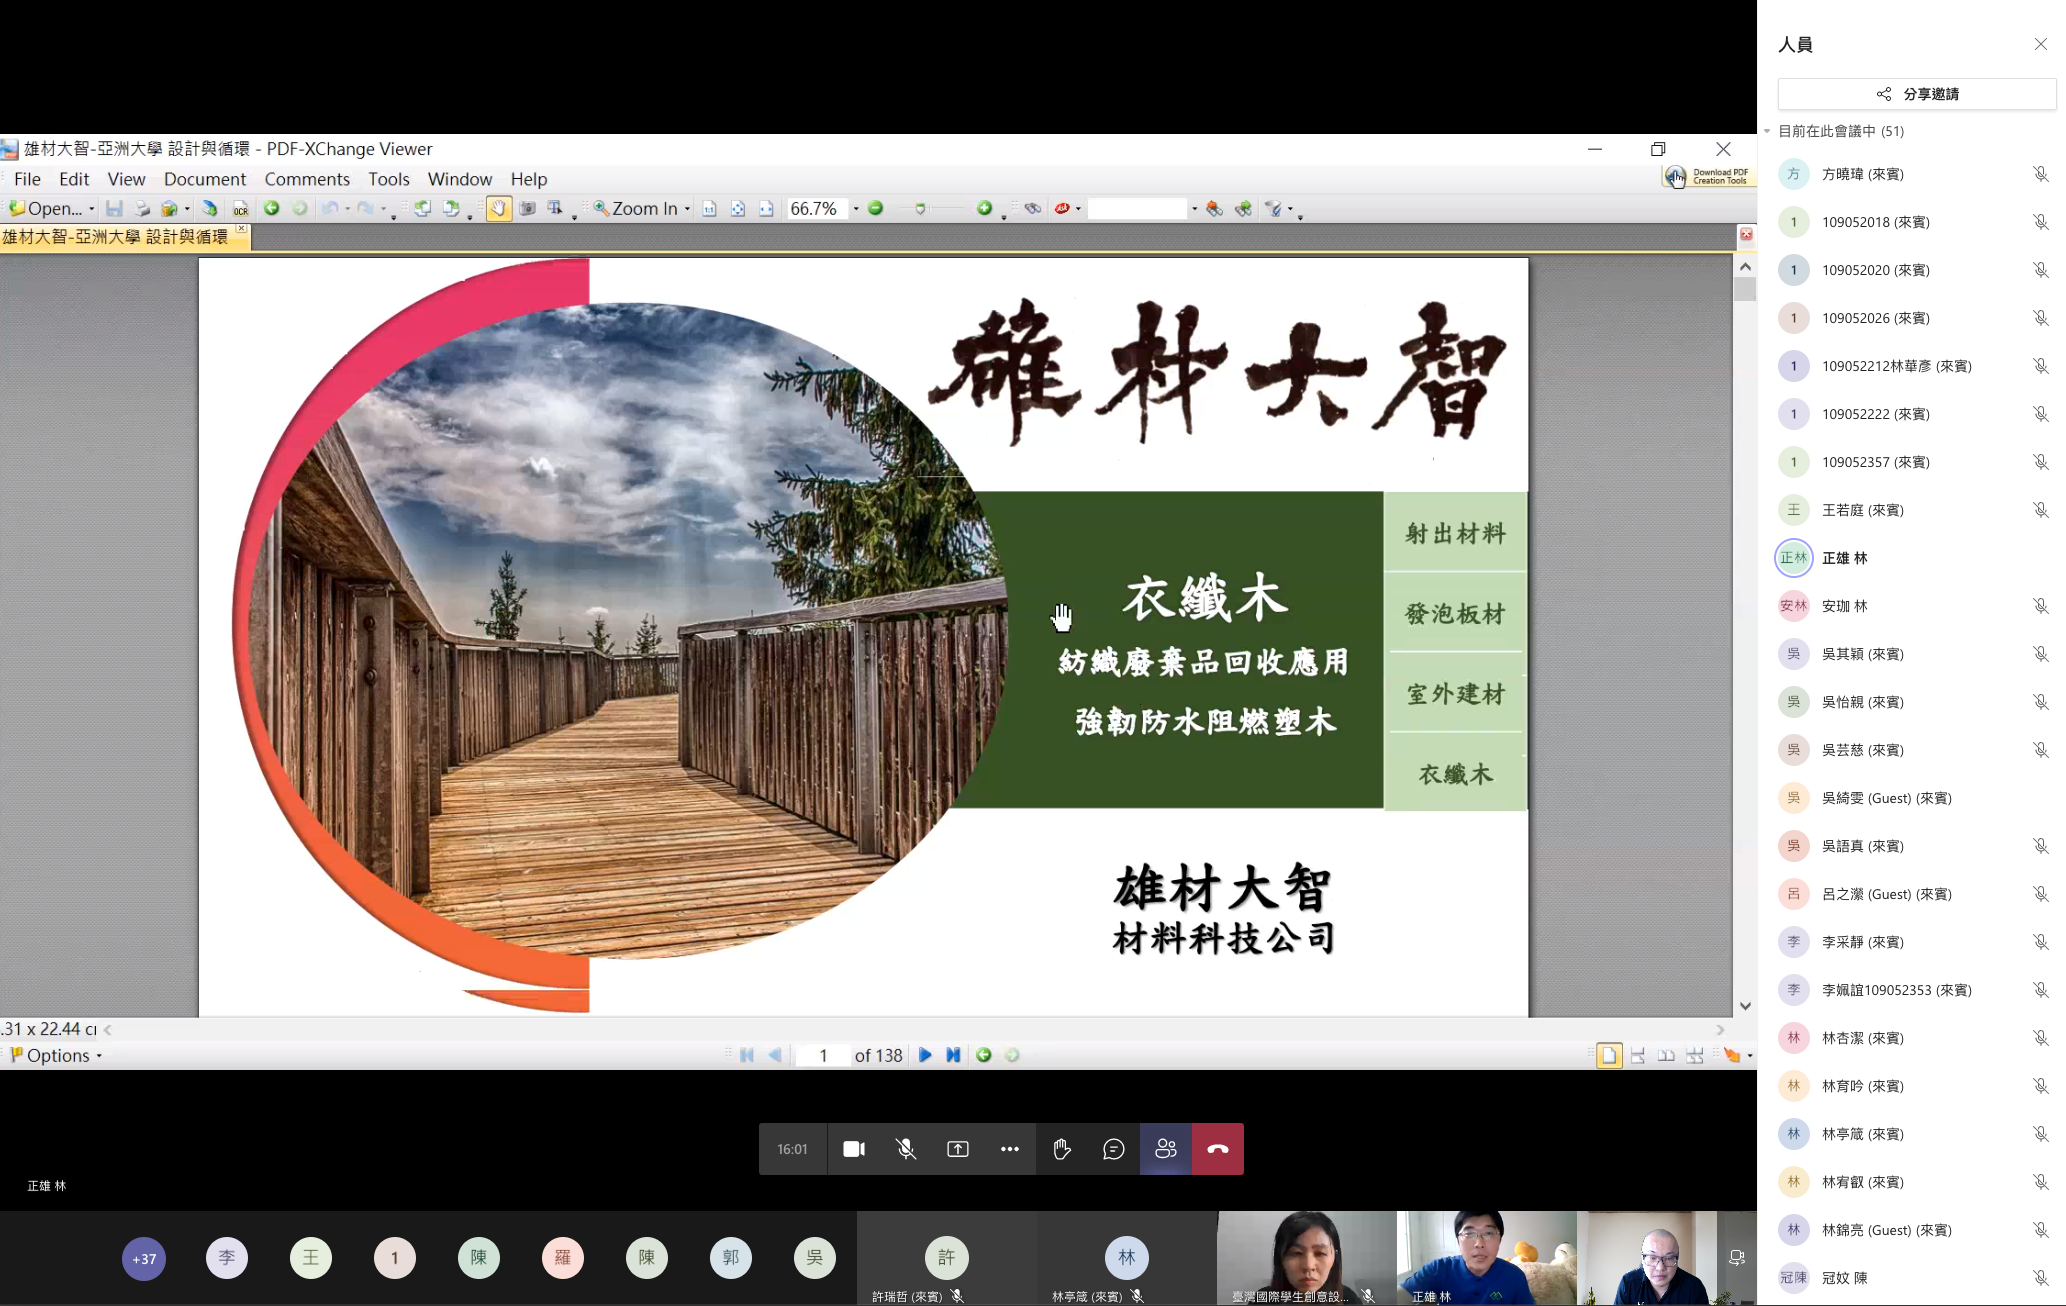Open the meeting chat icon
The image size is (2066, 1306).
1113,1149
